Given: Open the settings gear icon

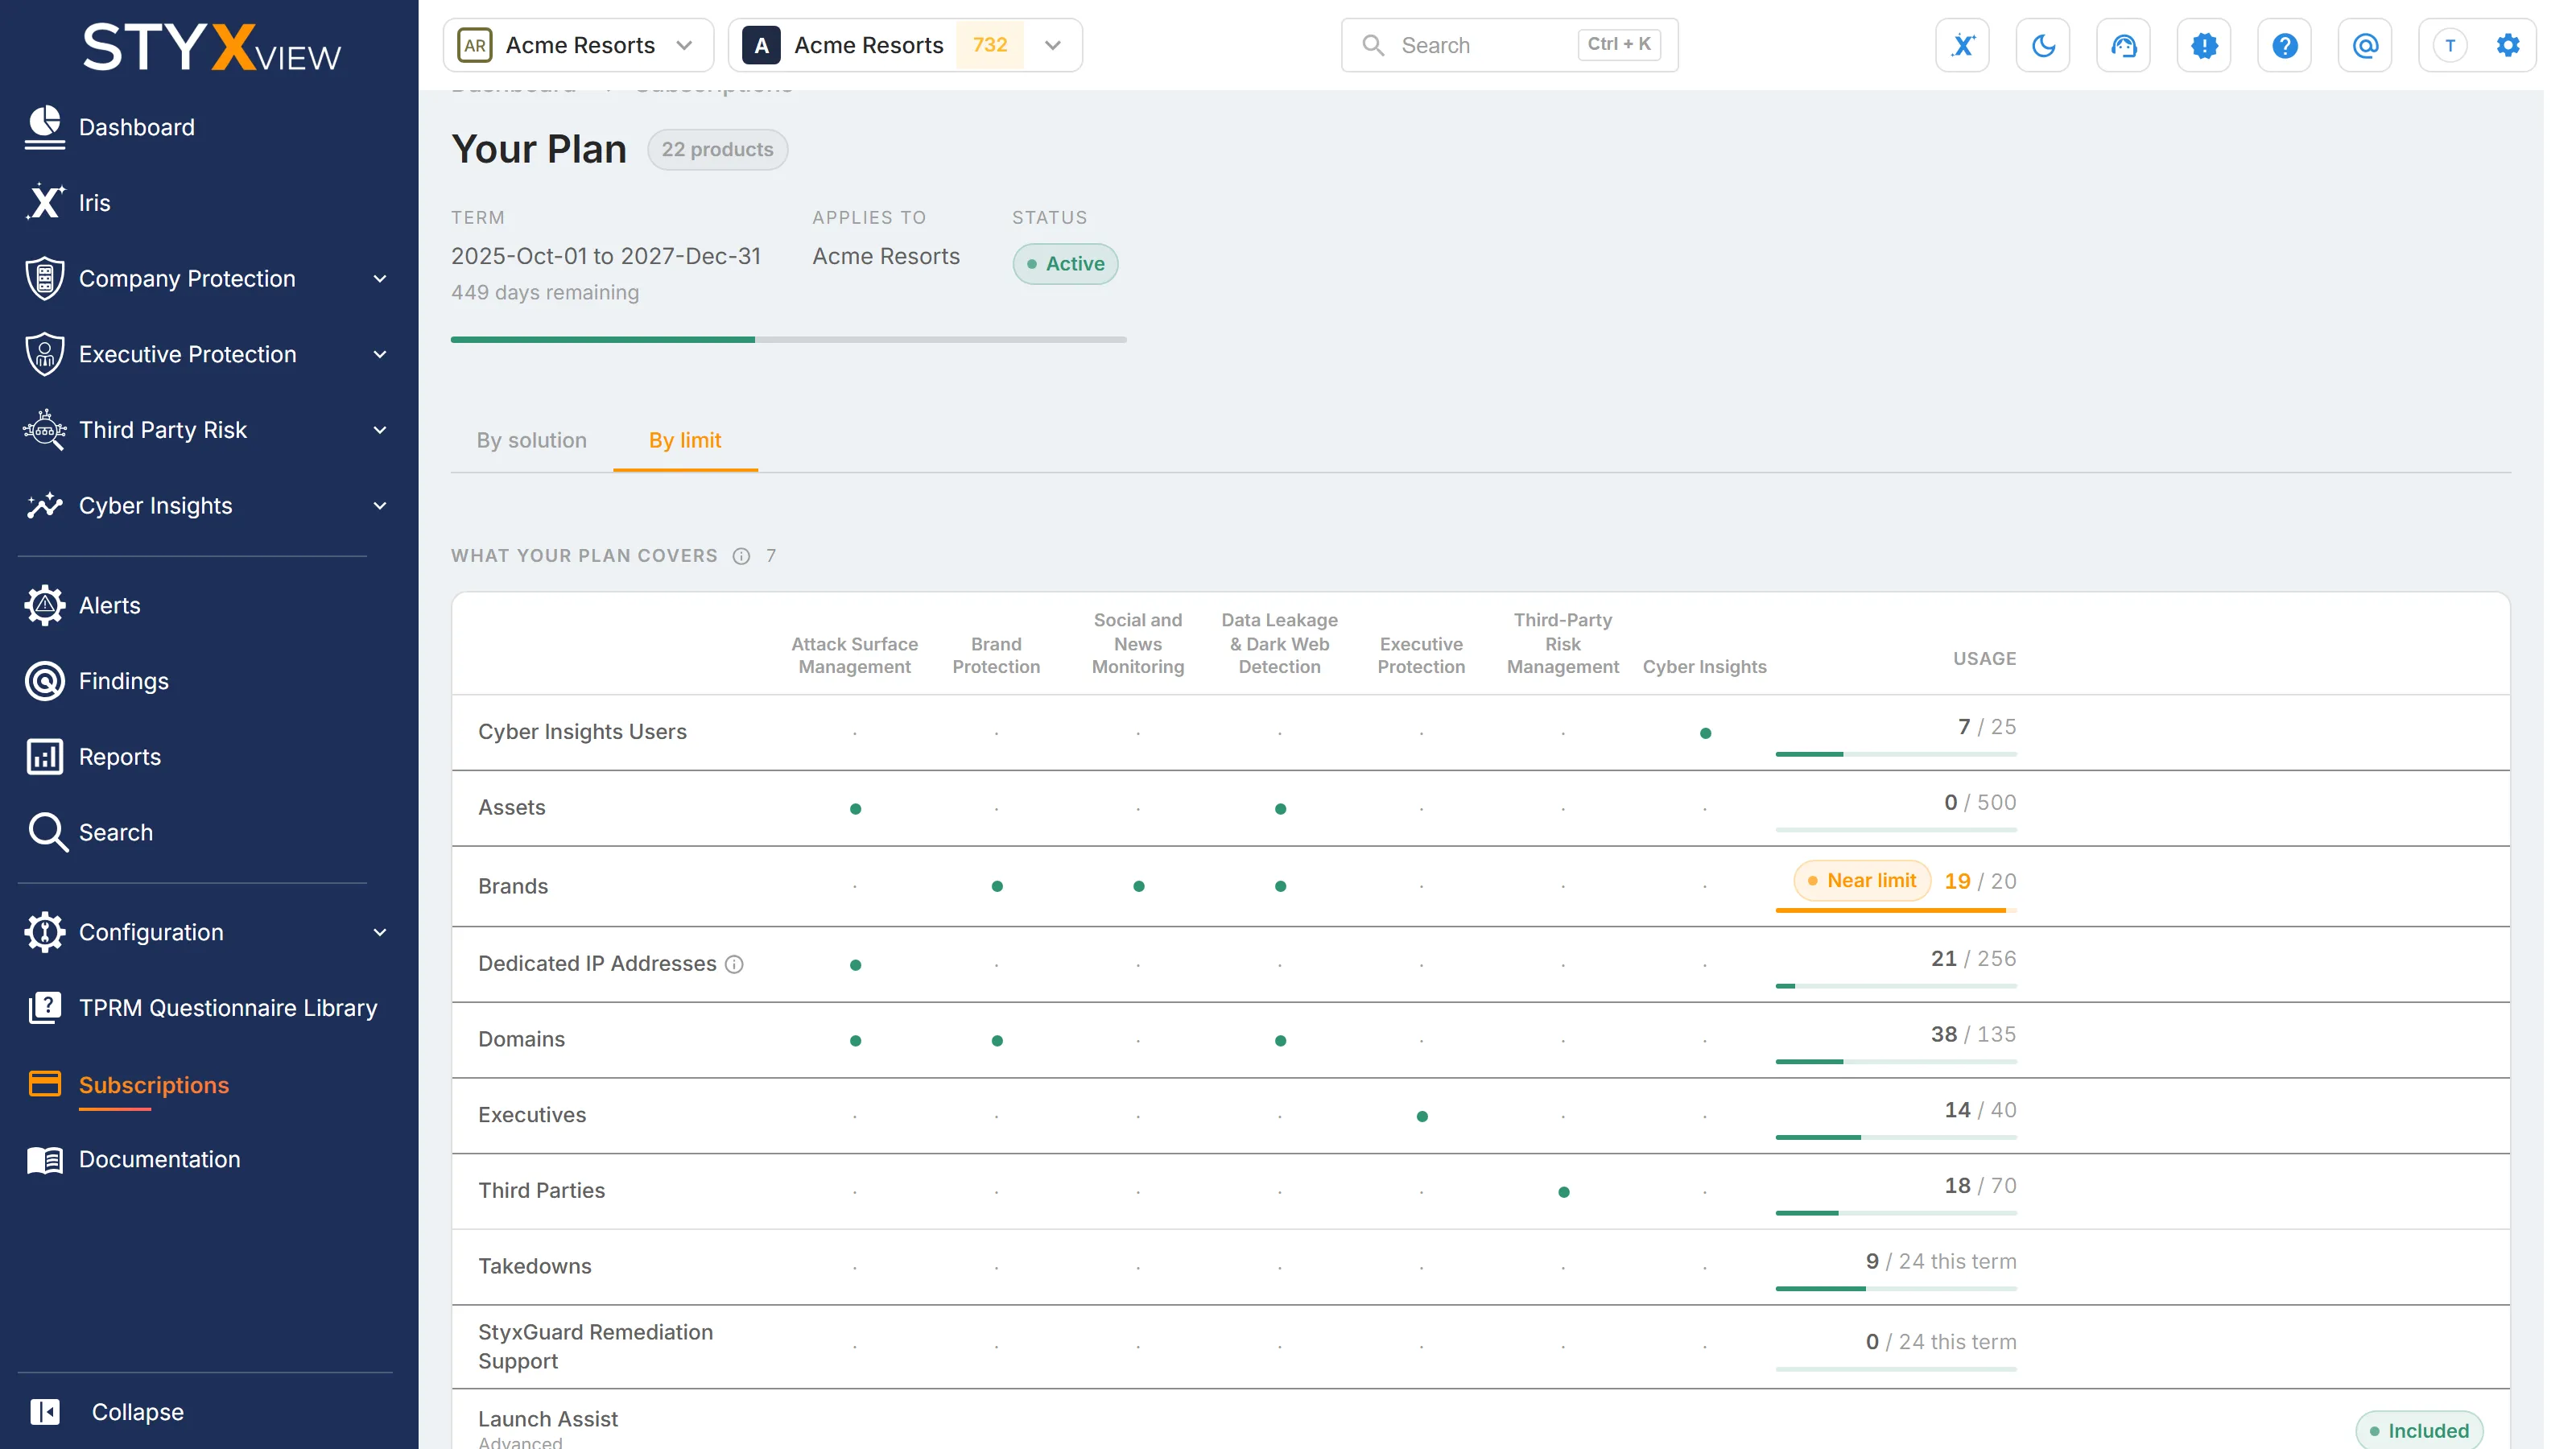Looking at the screenshot, I should pyautogui.click(x=2508, y=45).
